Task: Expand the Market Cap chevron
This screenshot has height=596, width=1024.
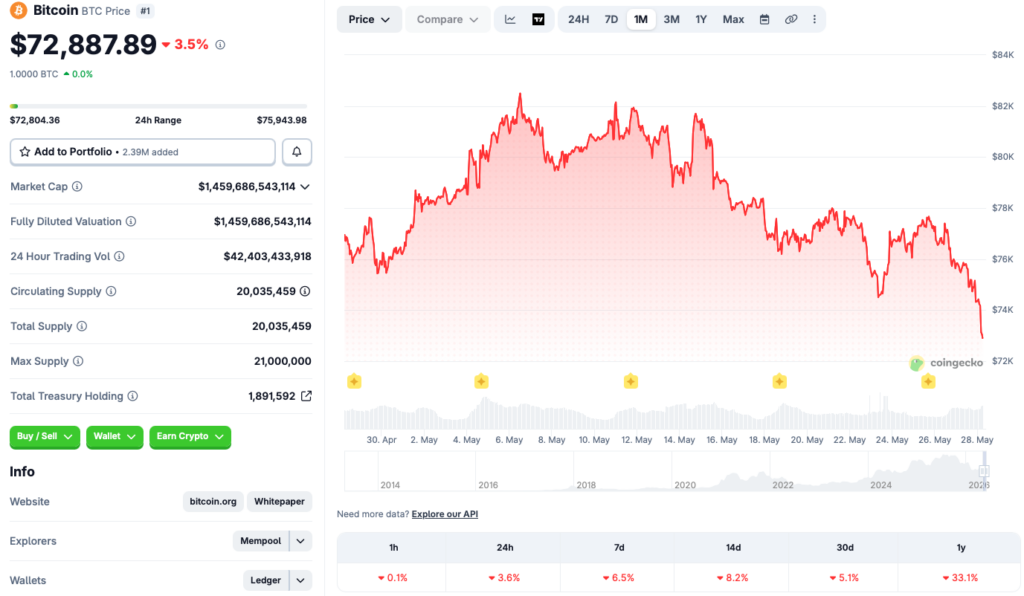Action: tap(305, 187)
